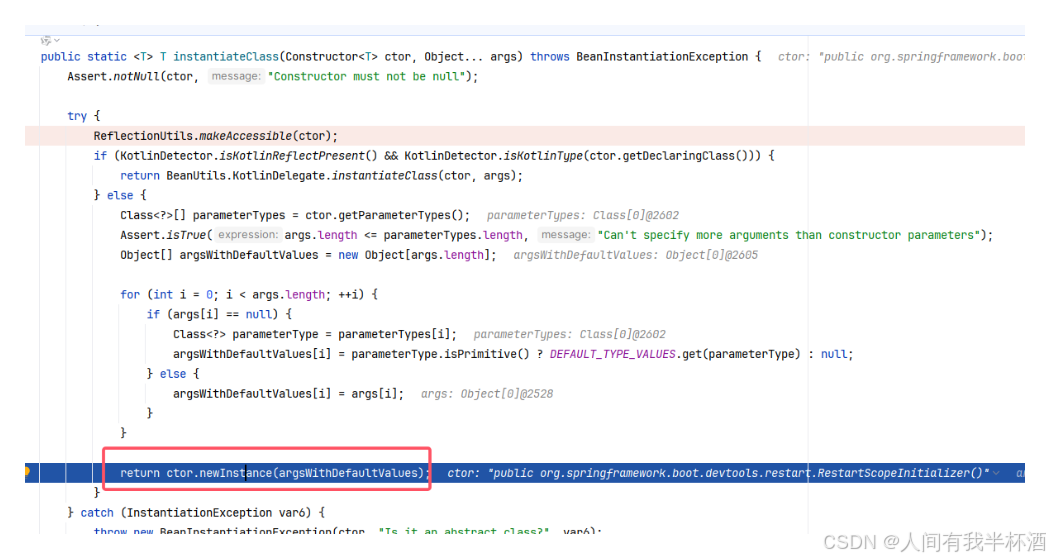Click the getParameterTypes method call

coord(394,216)
